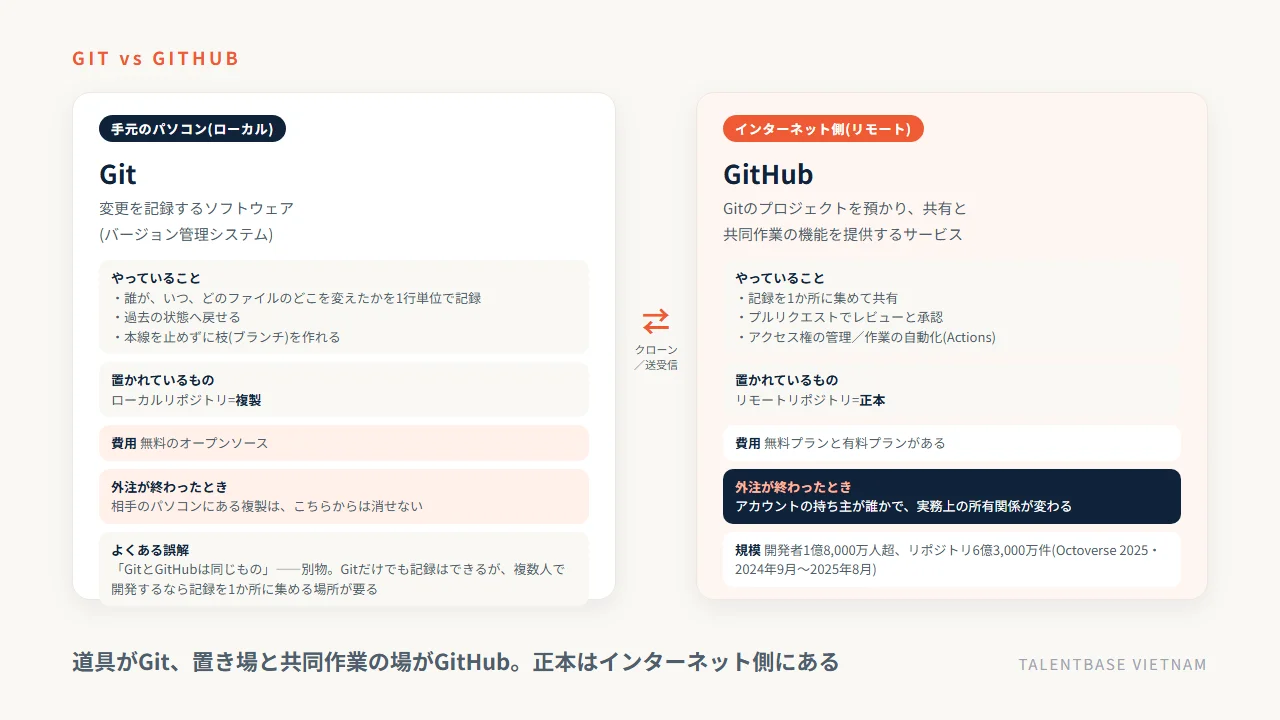The width and height of the screenshot is (1280, 720).
Task: Click the TALENTBASE VIETNAM footer text
Action: 1113,665
